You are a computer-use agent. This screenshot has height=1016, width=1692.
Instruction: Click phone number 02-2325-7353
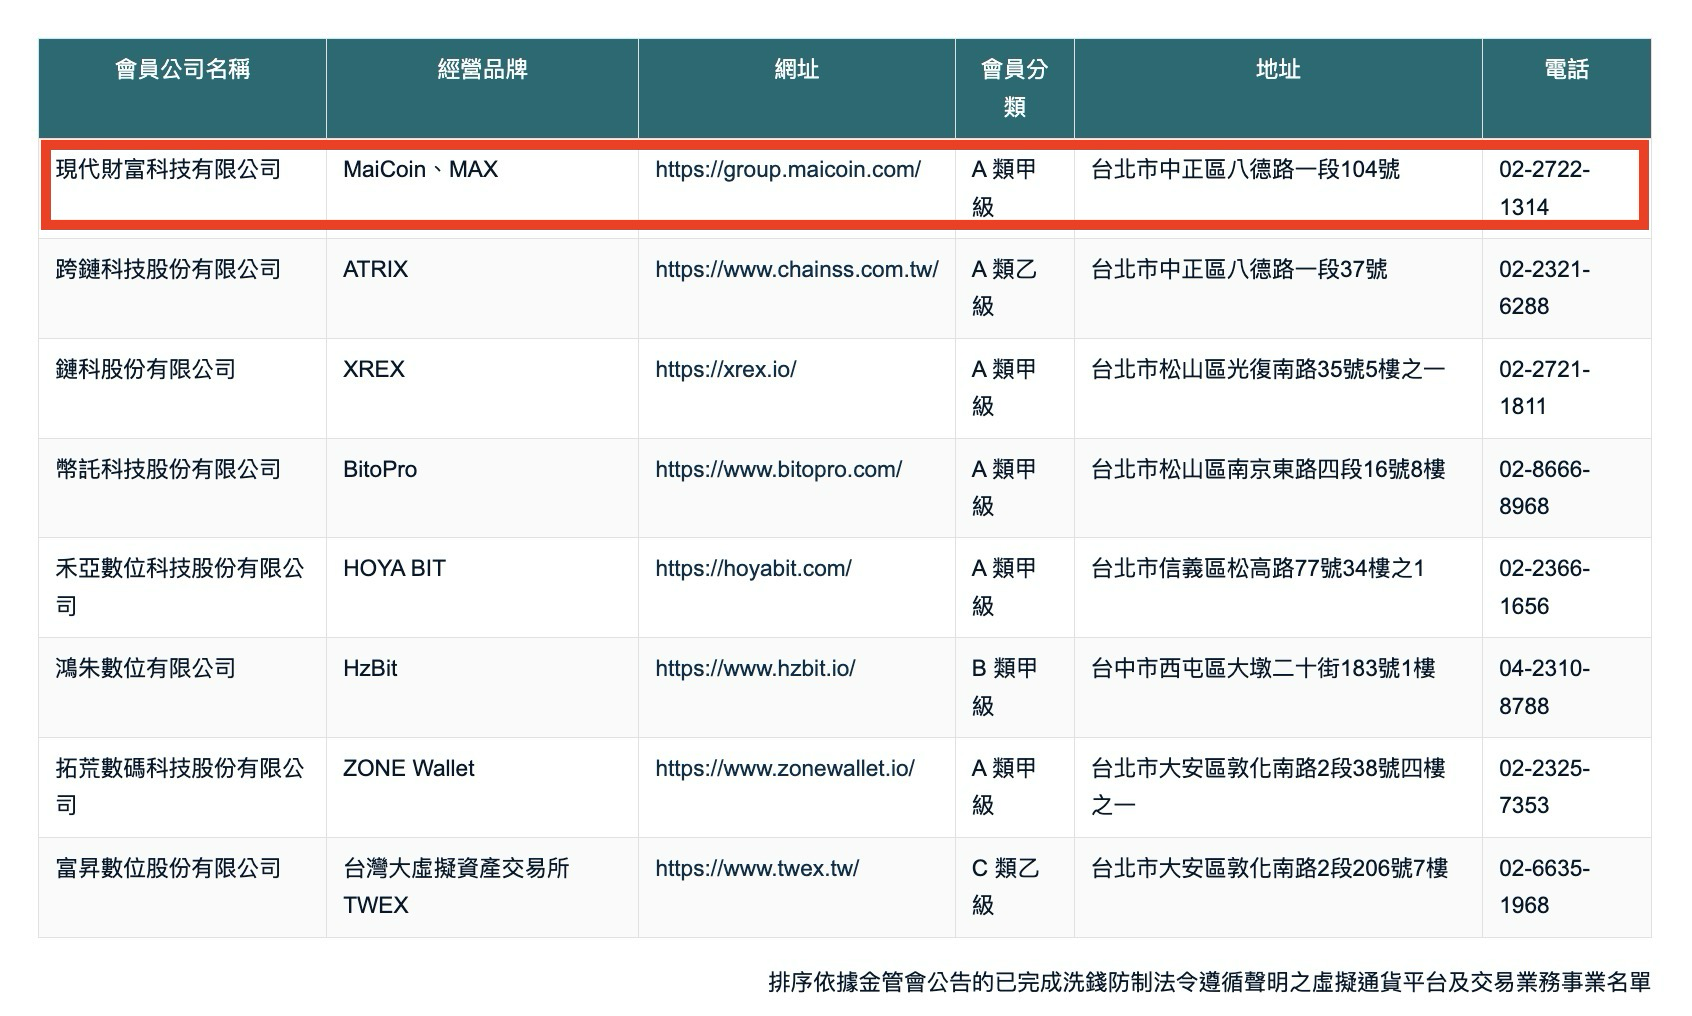coord(1544,786)
